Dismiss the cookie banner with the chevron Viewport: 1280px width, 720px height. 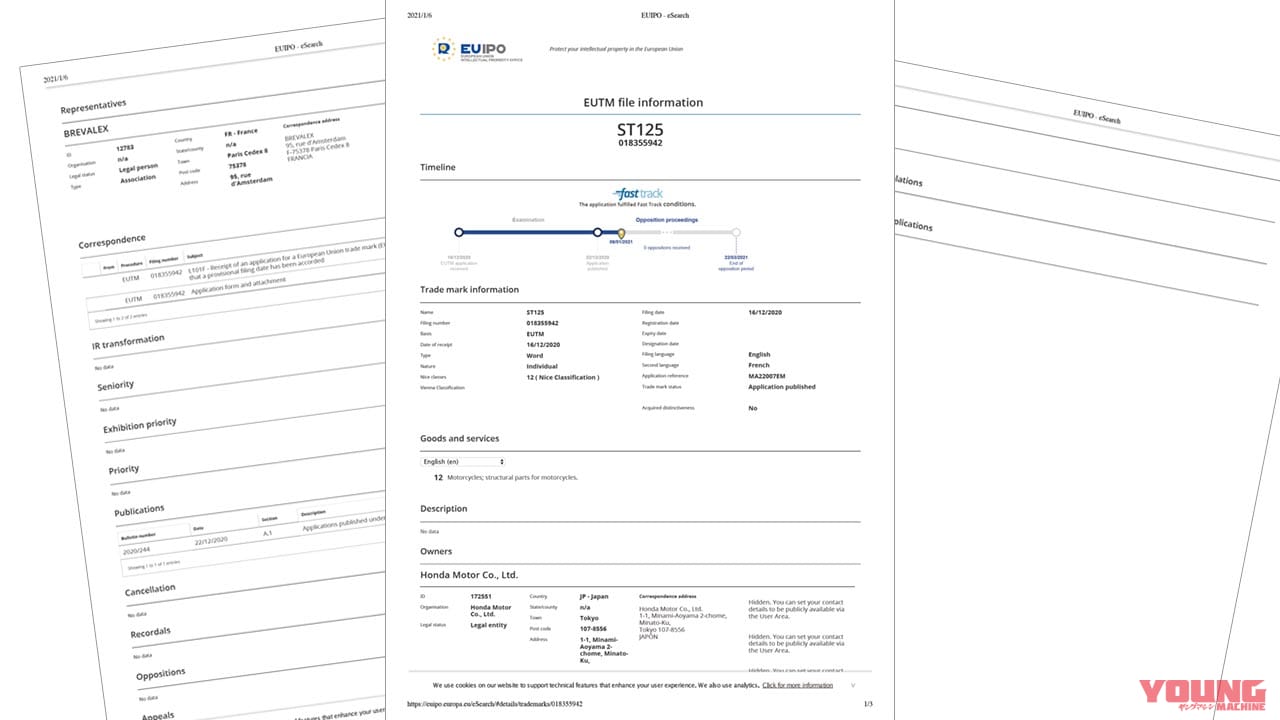point(852,685)
